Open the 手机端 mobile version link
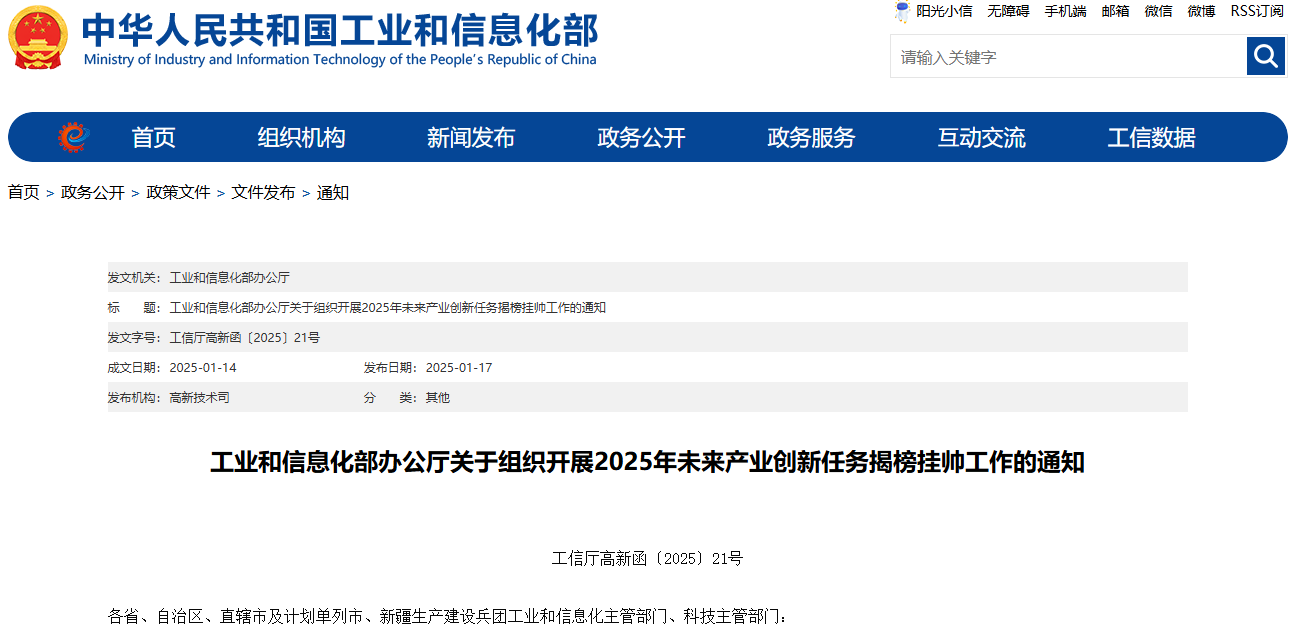The height and width of the screenshot is (633, 1301). pyautogui.click(x=1065, y=11)
